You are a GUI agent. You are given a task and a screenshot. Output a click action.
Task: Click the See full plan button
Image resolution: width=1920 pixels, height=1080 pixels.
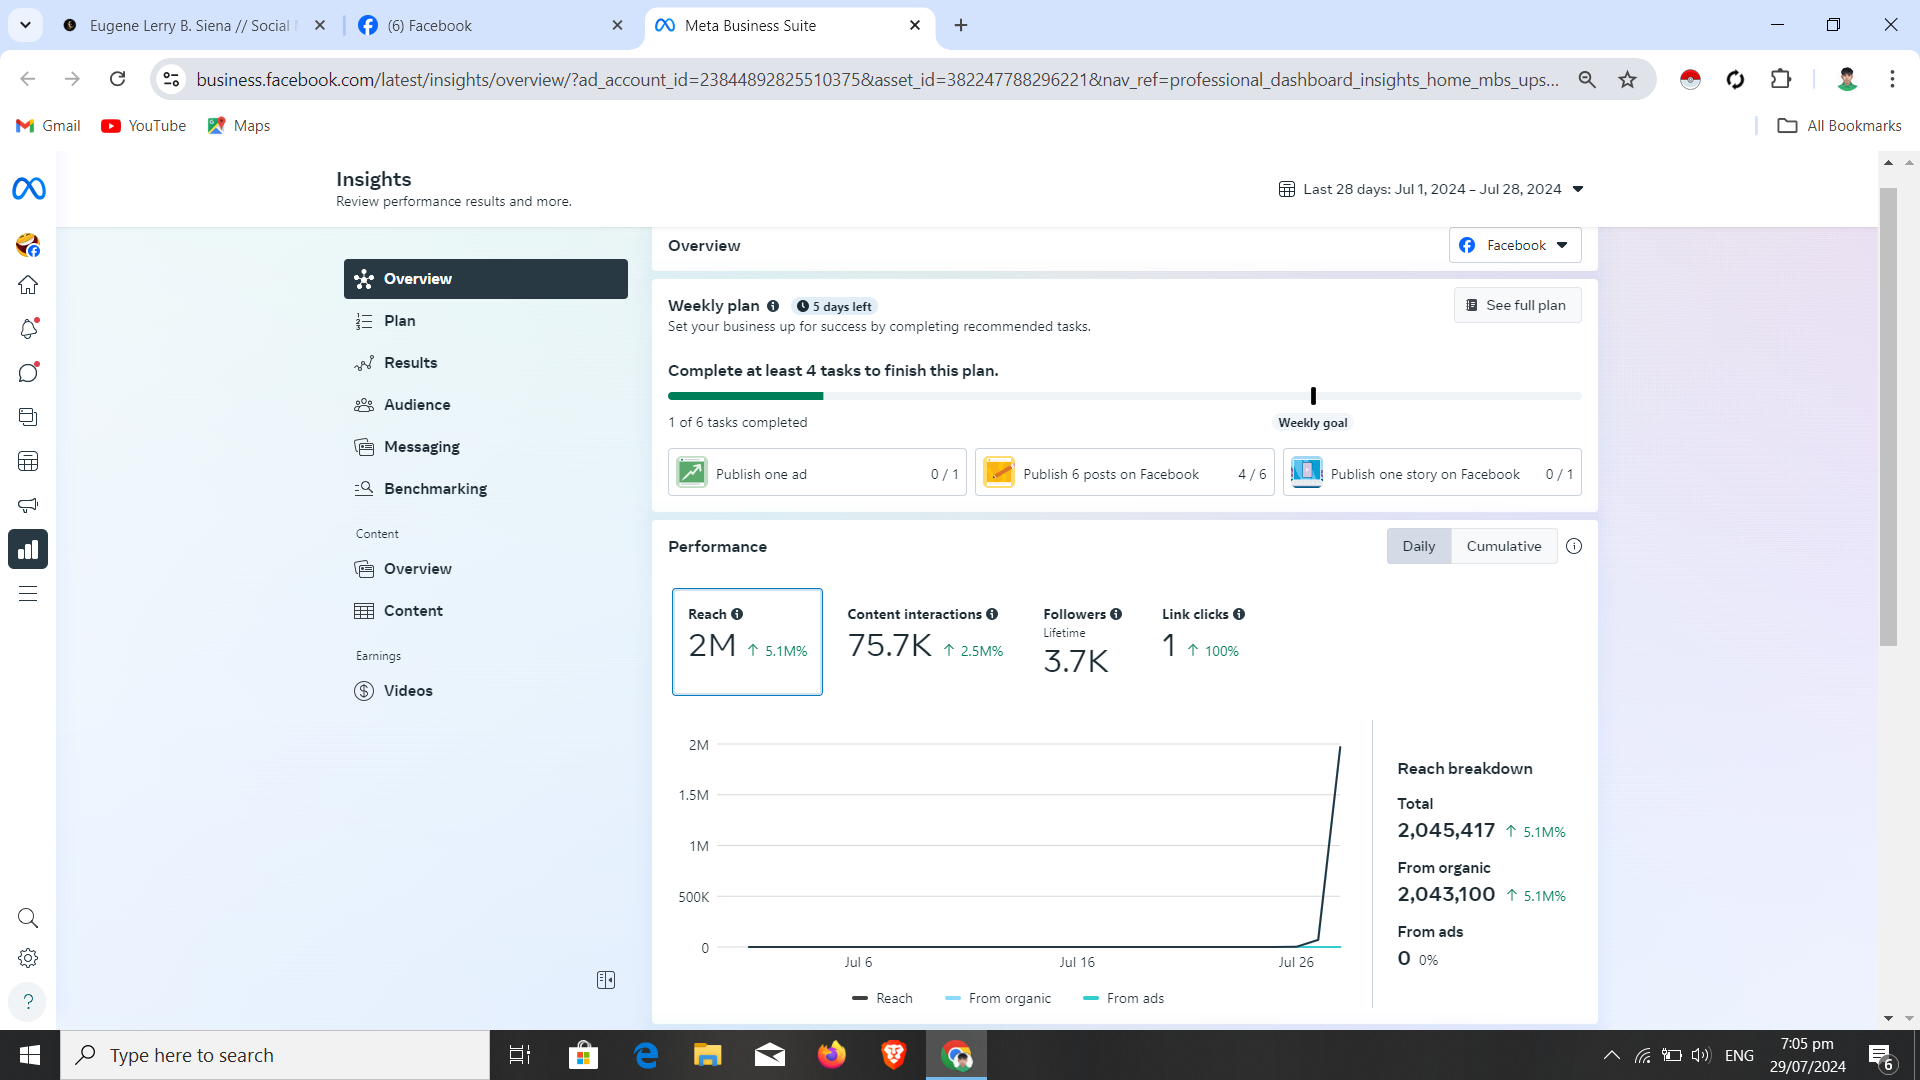[x=1516, y=305]
